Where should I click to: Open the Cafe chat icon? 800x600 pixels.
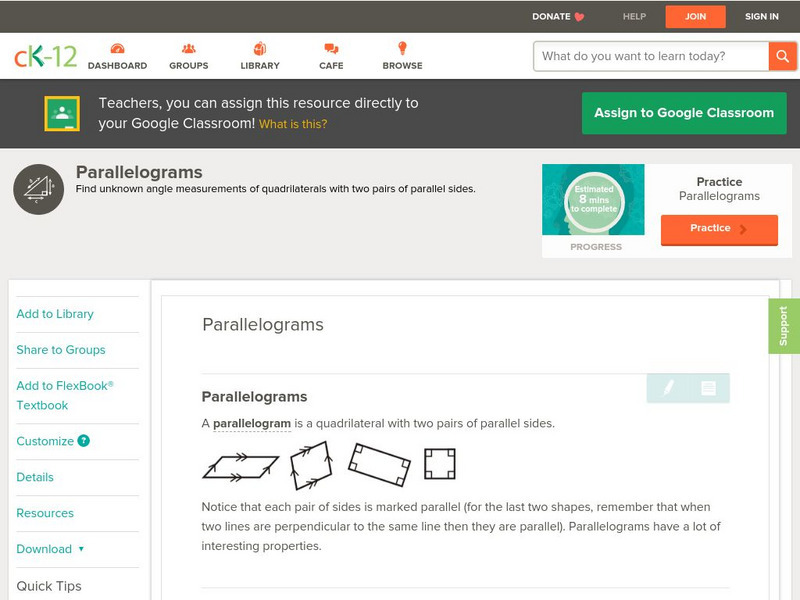tap(331, 49)
